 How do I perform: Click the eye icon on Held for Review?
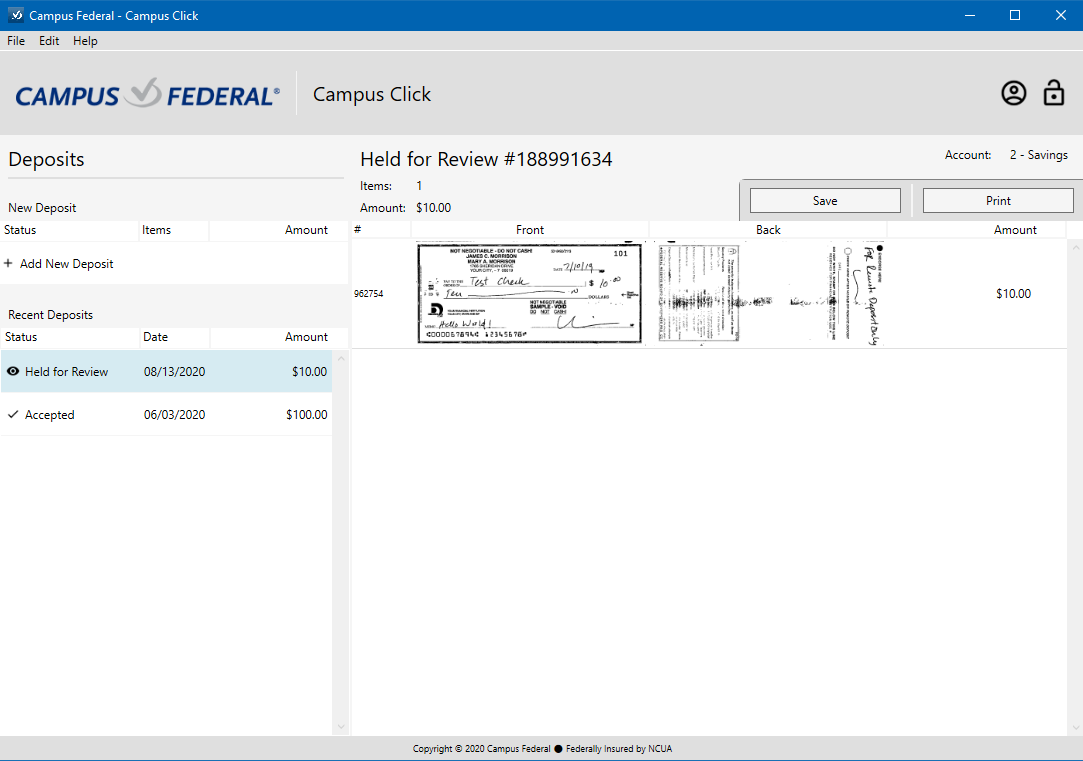[12, 371]
